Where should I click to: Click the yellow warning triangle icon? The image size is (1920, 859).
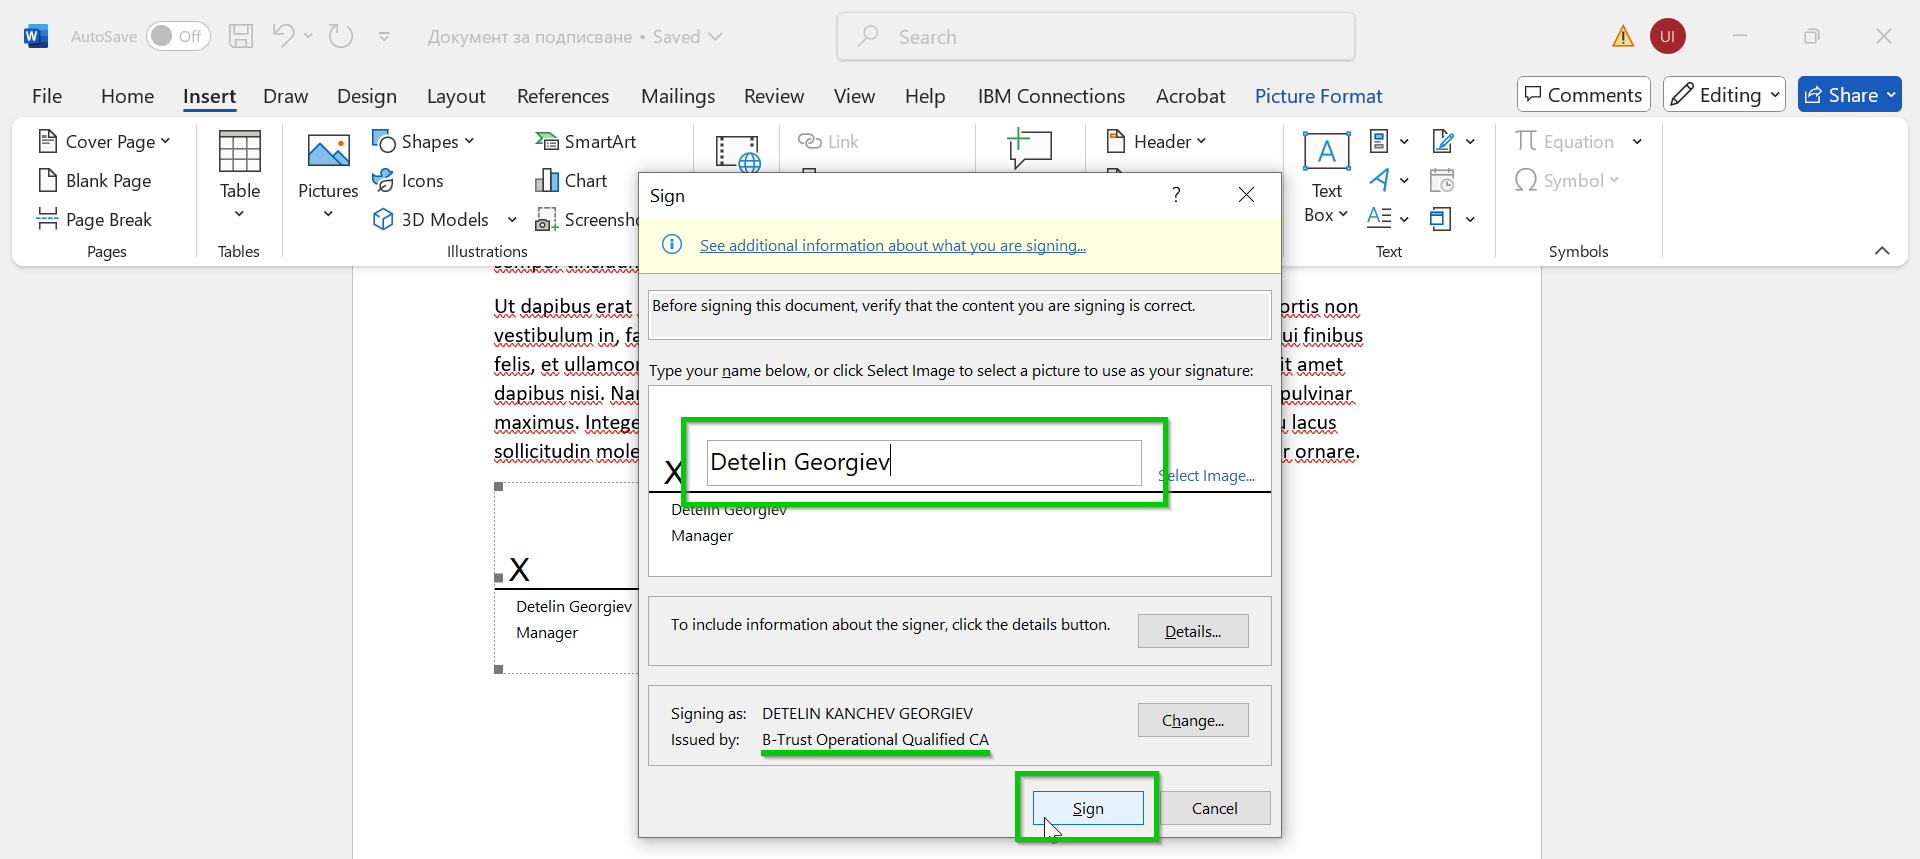click(x=1623, y=37)
